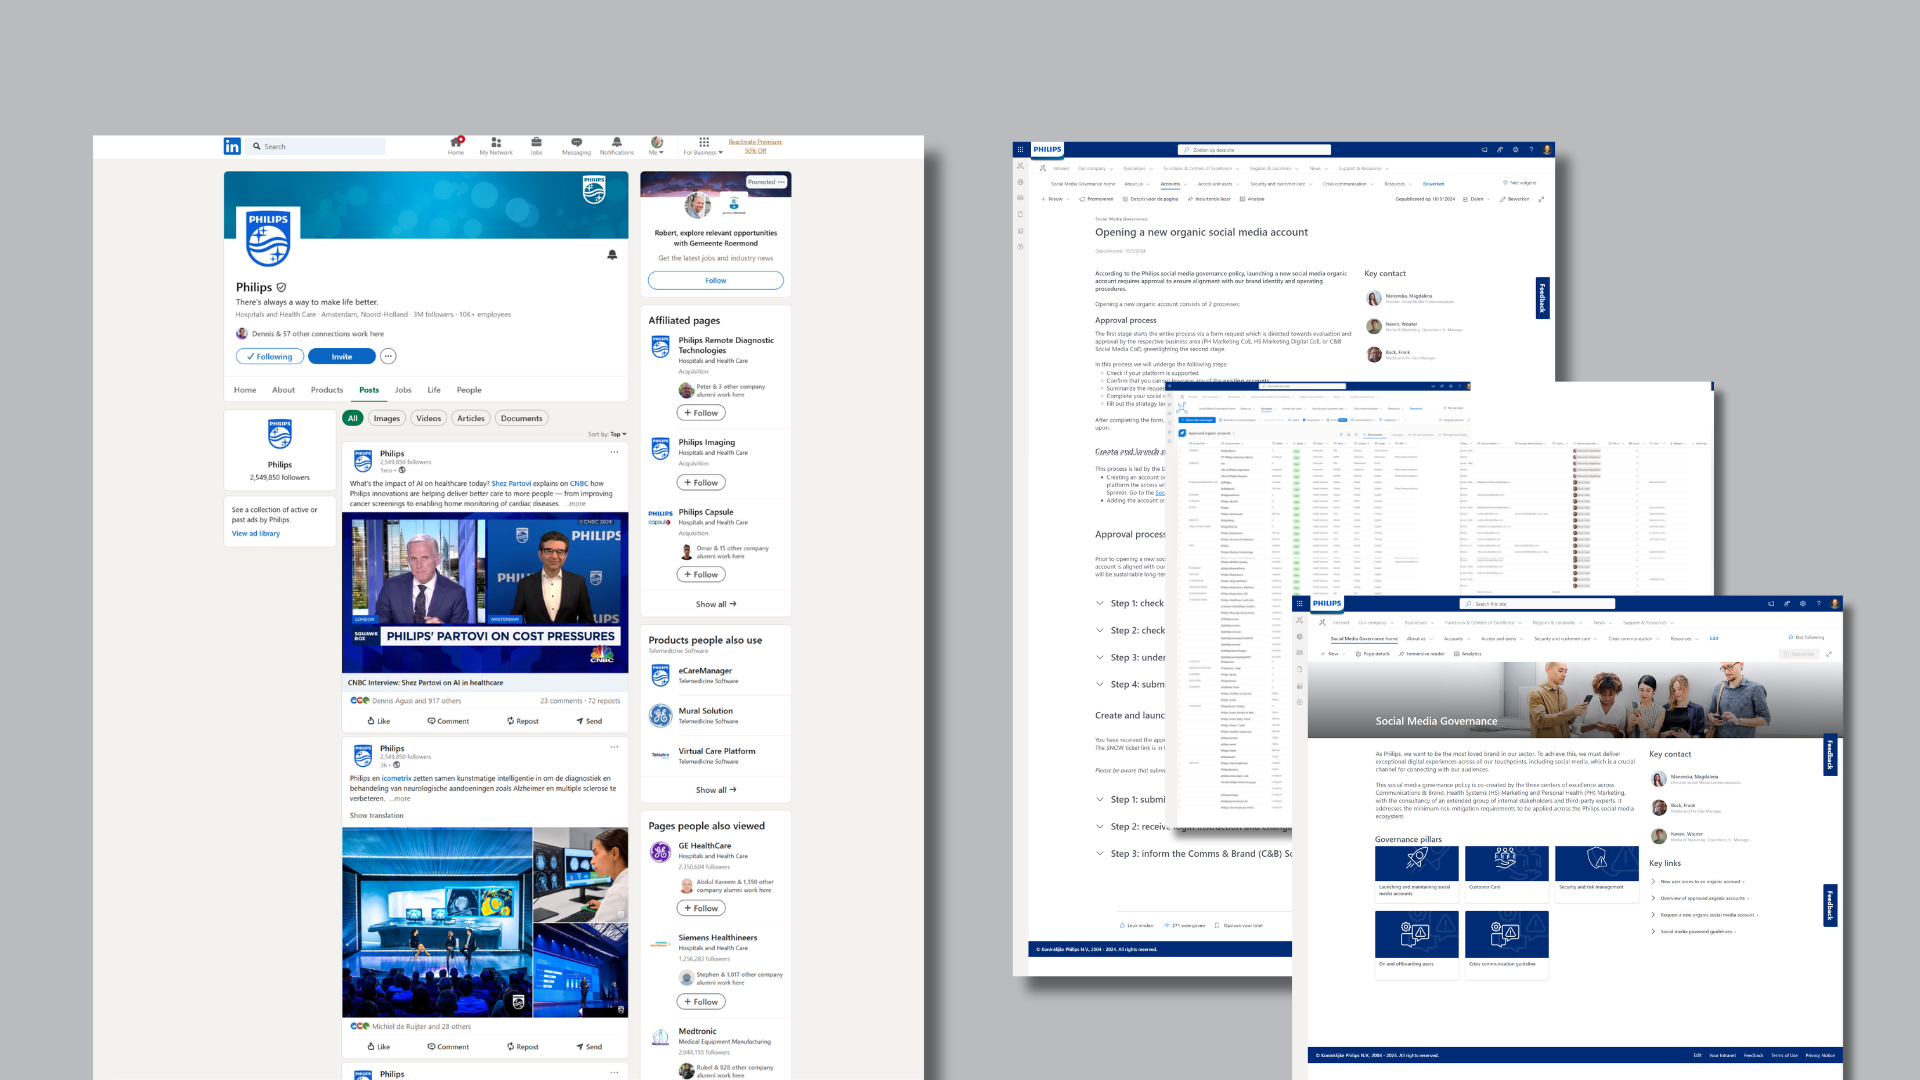The image size is (1920, 1080).
Task: Click the bell icon on the Philips page header
Action: point(612,255)
